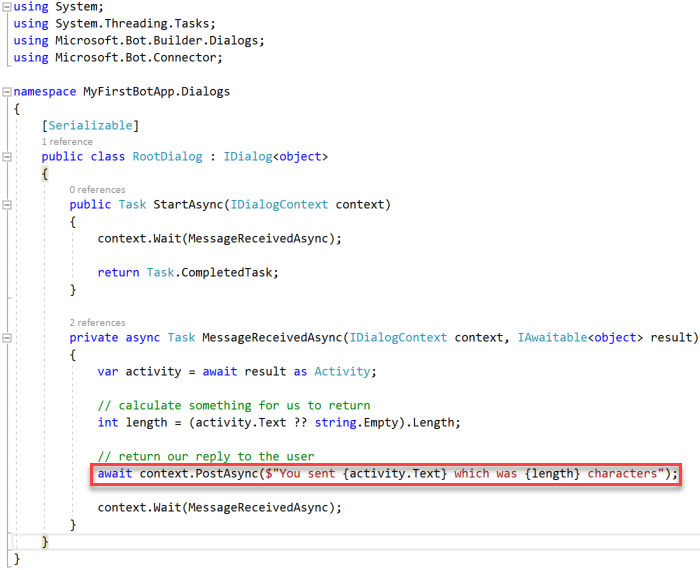Click the RootDialog class name

[167, 157]
